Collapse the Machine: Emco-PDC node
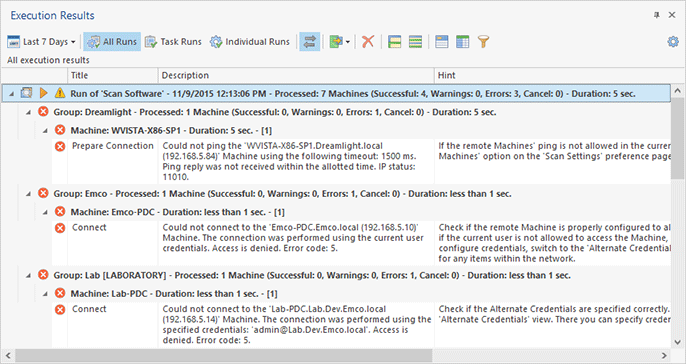This screenshot has height=364, width=686. pos(45,212)
